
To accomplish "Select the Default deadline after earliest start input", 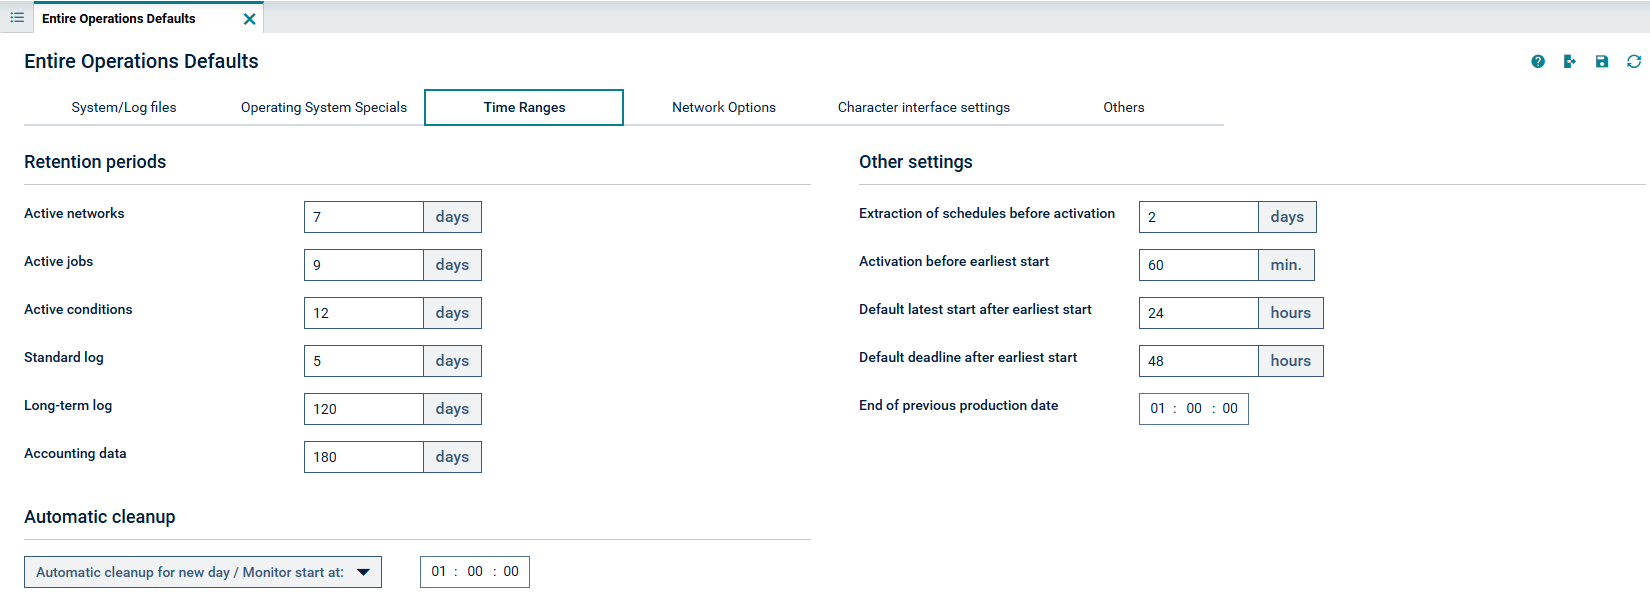I will click(1199, 361).
